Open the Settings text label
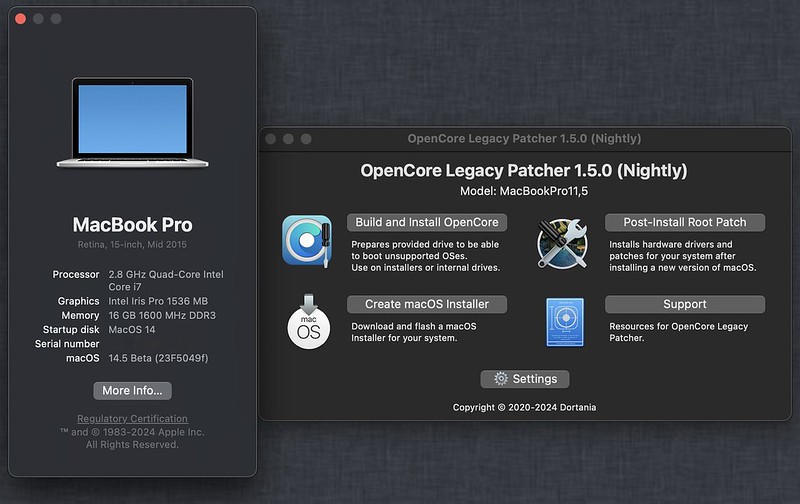This screenshot has width=800, height=504. 535,379
